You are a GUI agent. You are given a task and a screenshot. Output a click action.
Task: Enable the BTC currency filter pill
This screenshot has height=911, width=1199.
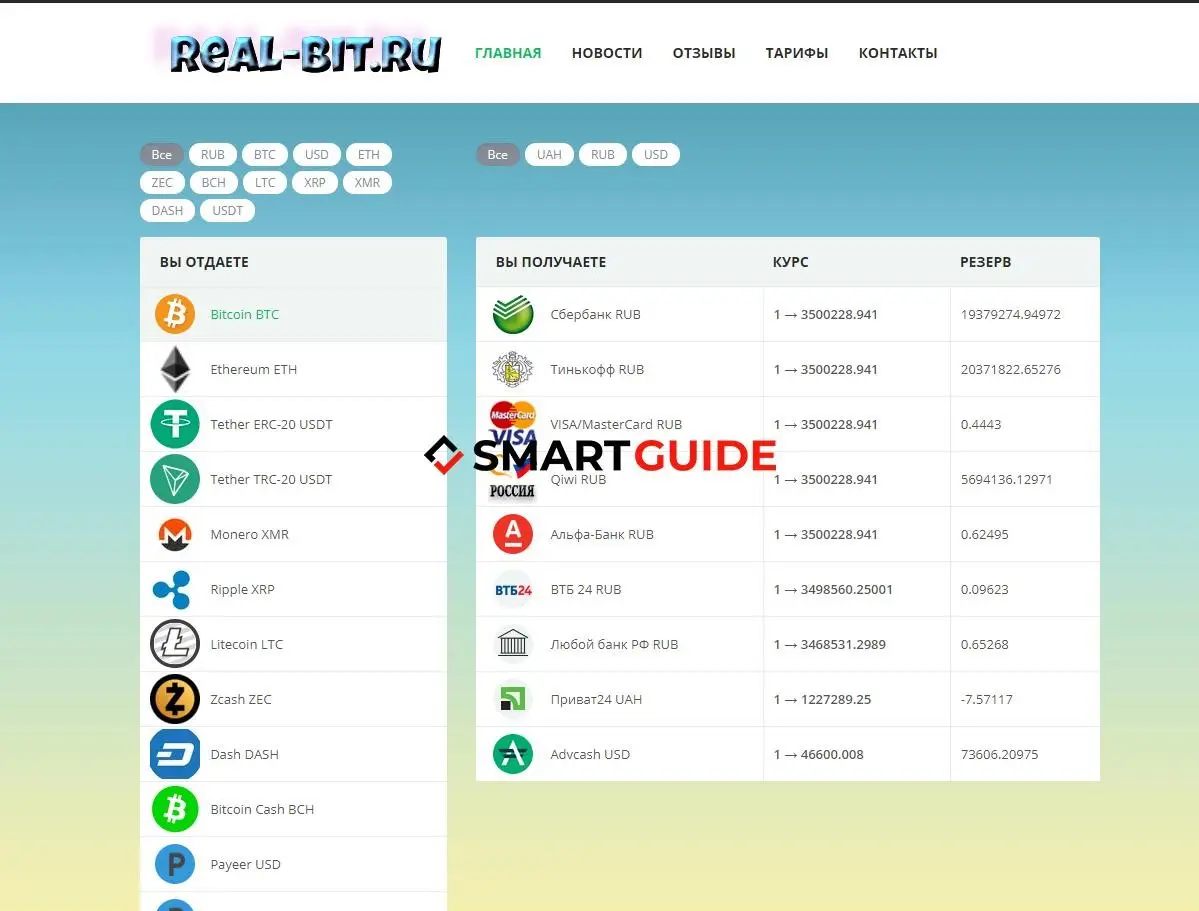click(264, 155)
